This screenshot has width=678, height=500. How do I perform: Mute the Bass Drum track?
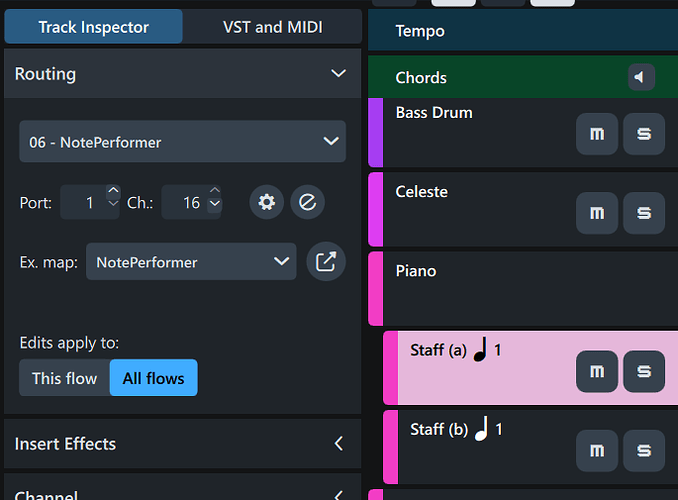tap(597, 134)
